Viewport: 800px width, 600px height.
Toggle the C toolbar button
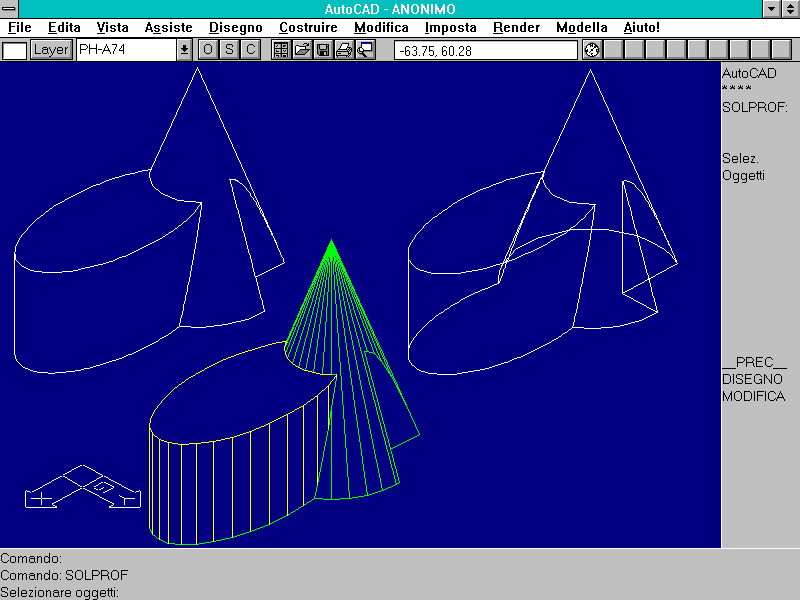click(x=251, y=49)
